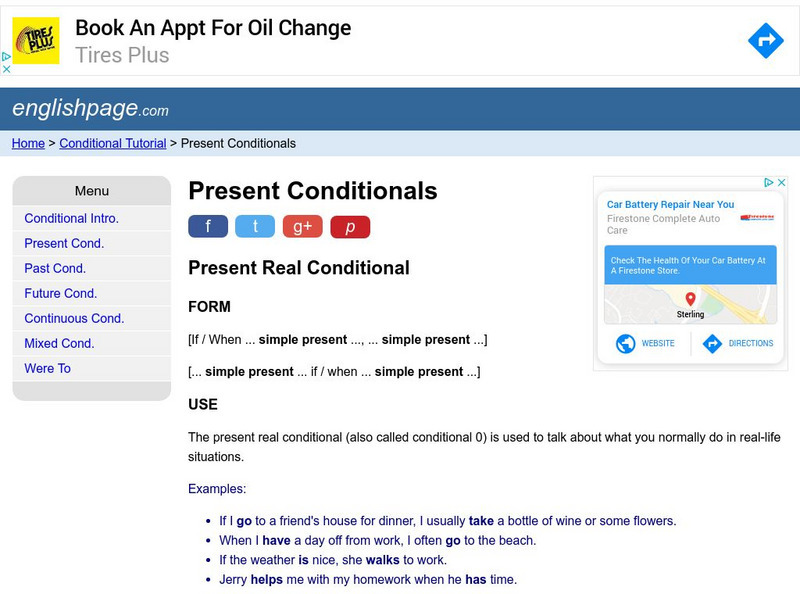This screenshot has width=800, height=594.
Task: Share page on Google Plus
Action: pos(302,227)
